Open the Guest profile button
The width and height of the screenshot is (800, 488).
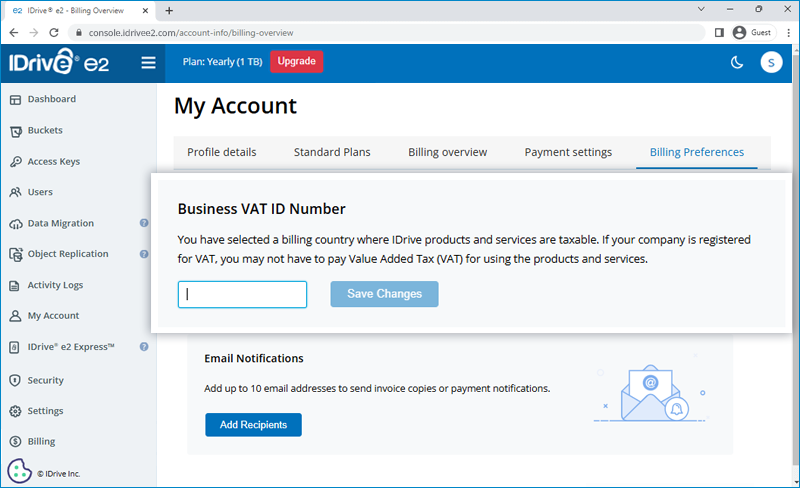click(x=753, y=33)
